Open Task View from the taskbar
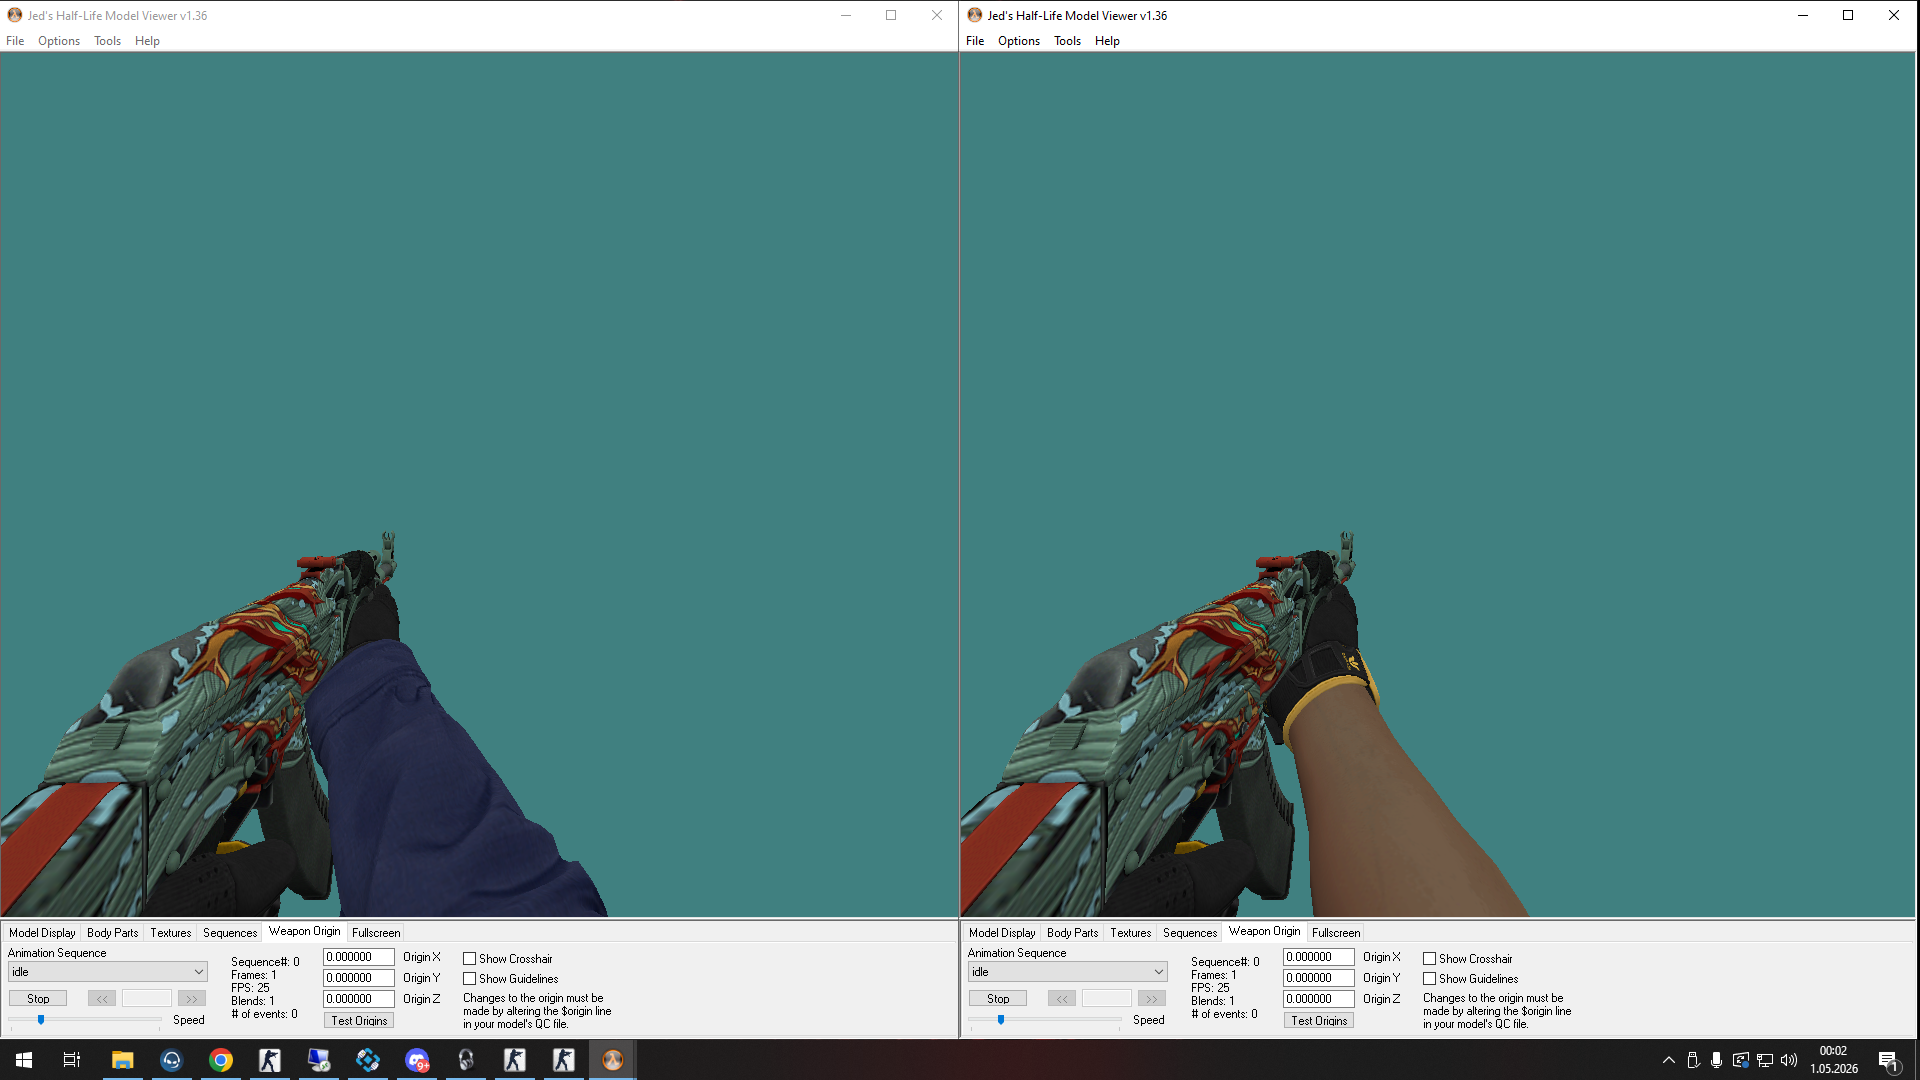 (72, 1060)
